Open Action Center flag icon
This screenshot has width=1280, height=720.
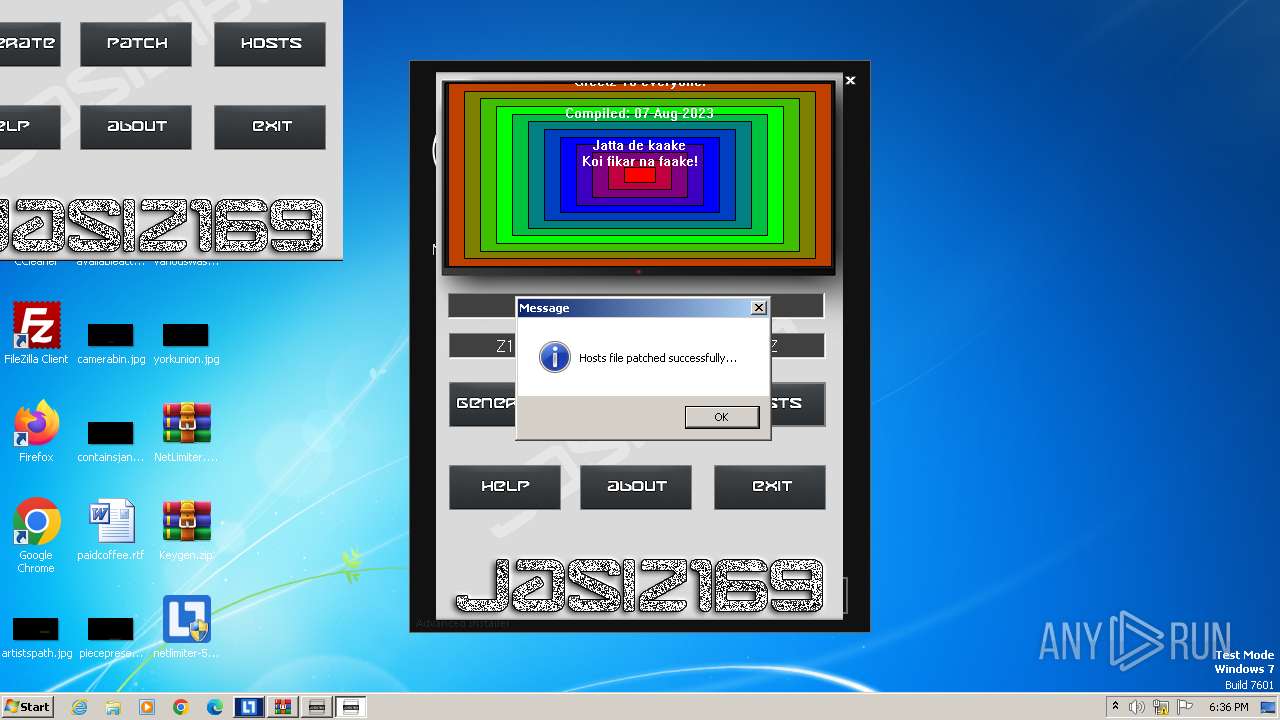pyautogui.click(x=1186, y=707)
